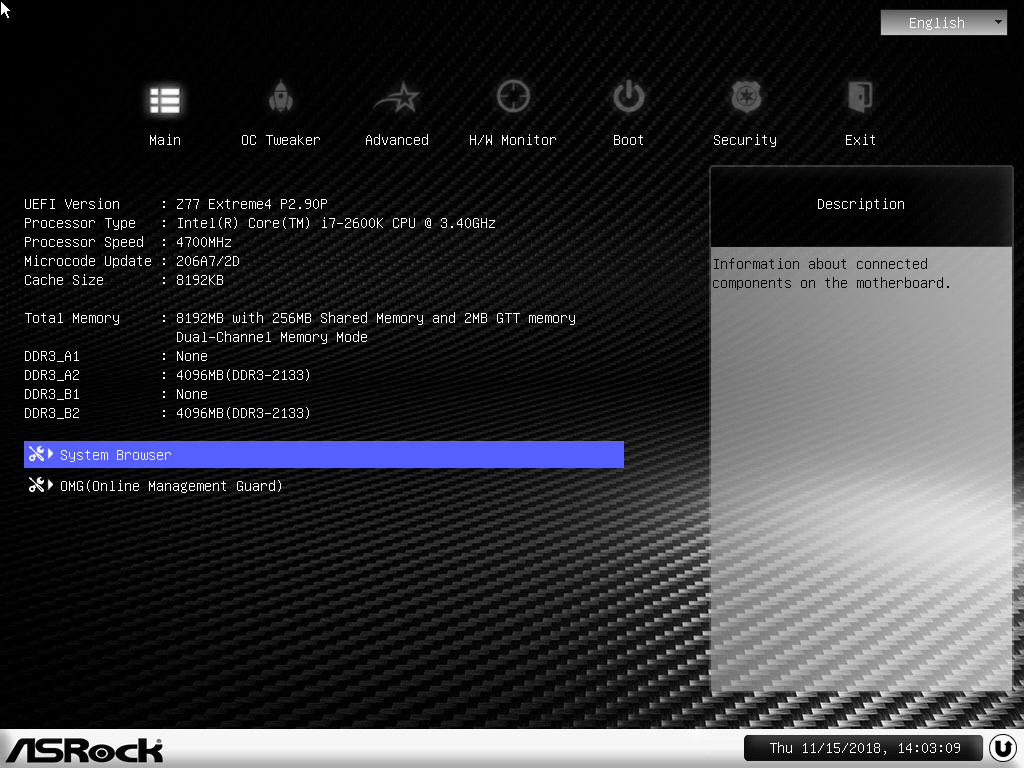Click the OC Tweaker rocket icon
Viewport: 1024px width, 768px height.
281,97
